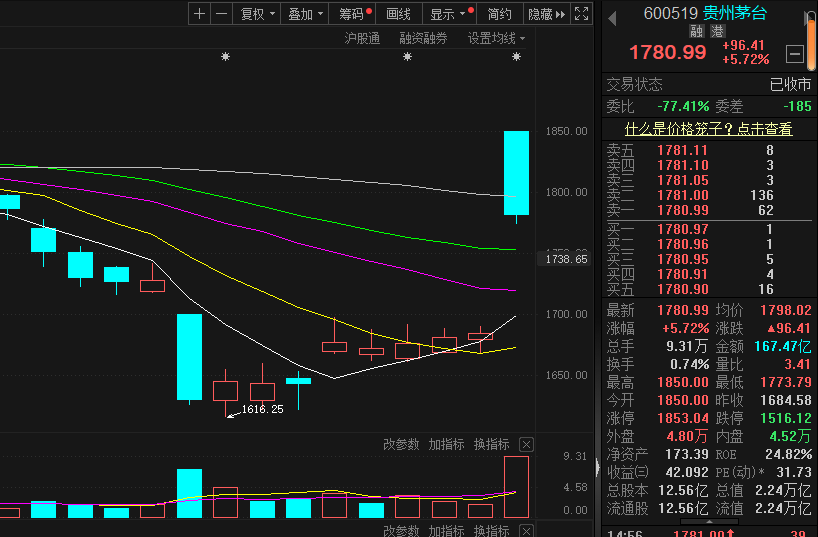Click the 融 margin badge
The width and height of the screenshot is (818, 537).
pyautogui.click(x=696, y=31)
